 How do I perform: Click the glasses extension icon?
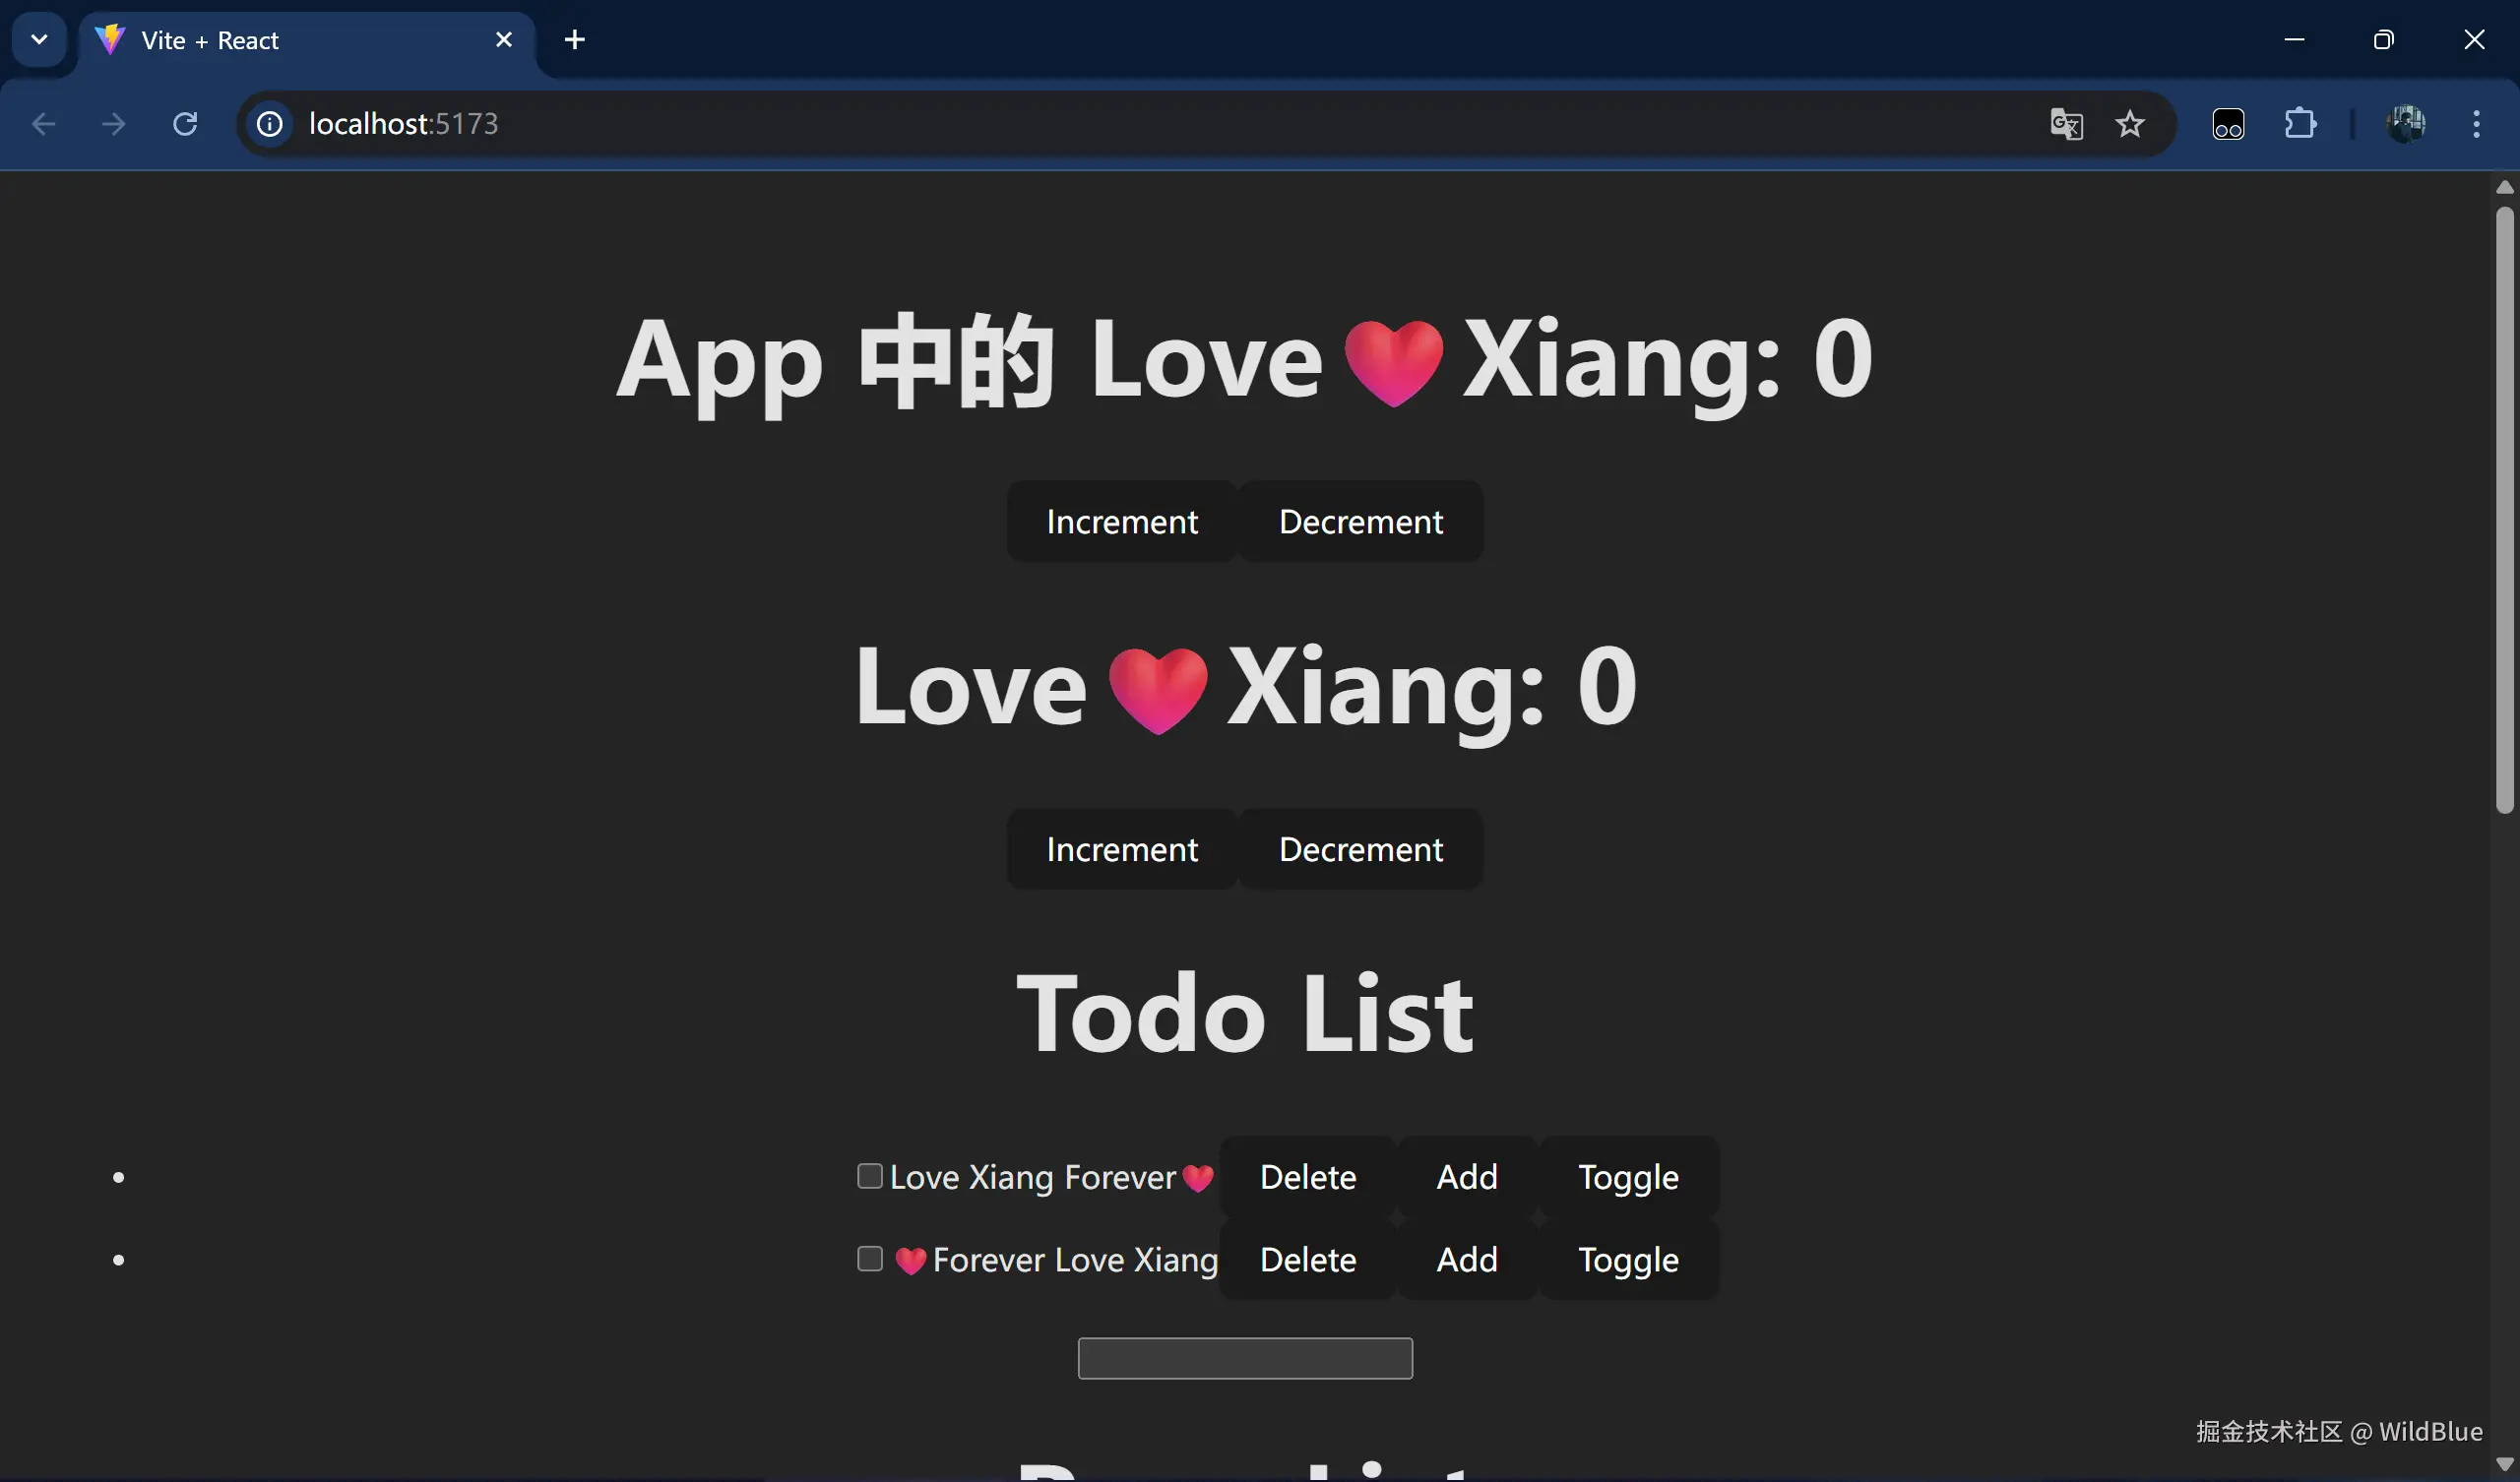2228,124
